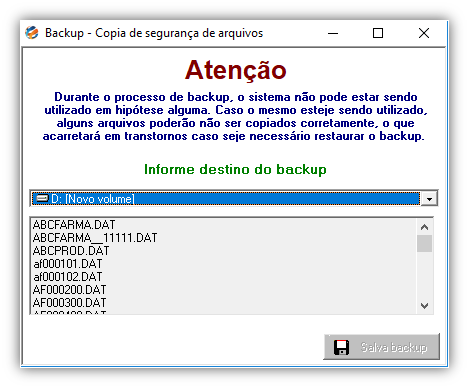Click the app icon in title bar
This screenshot has width=469, height=388.
[x=32, y=33]
